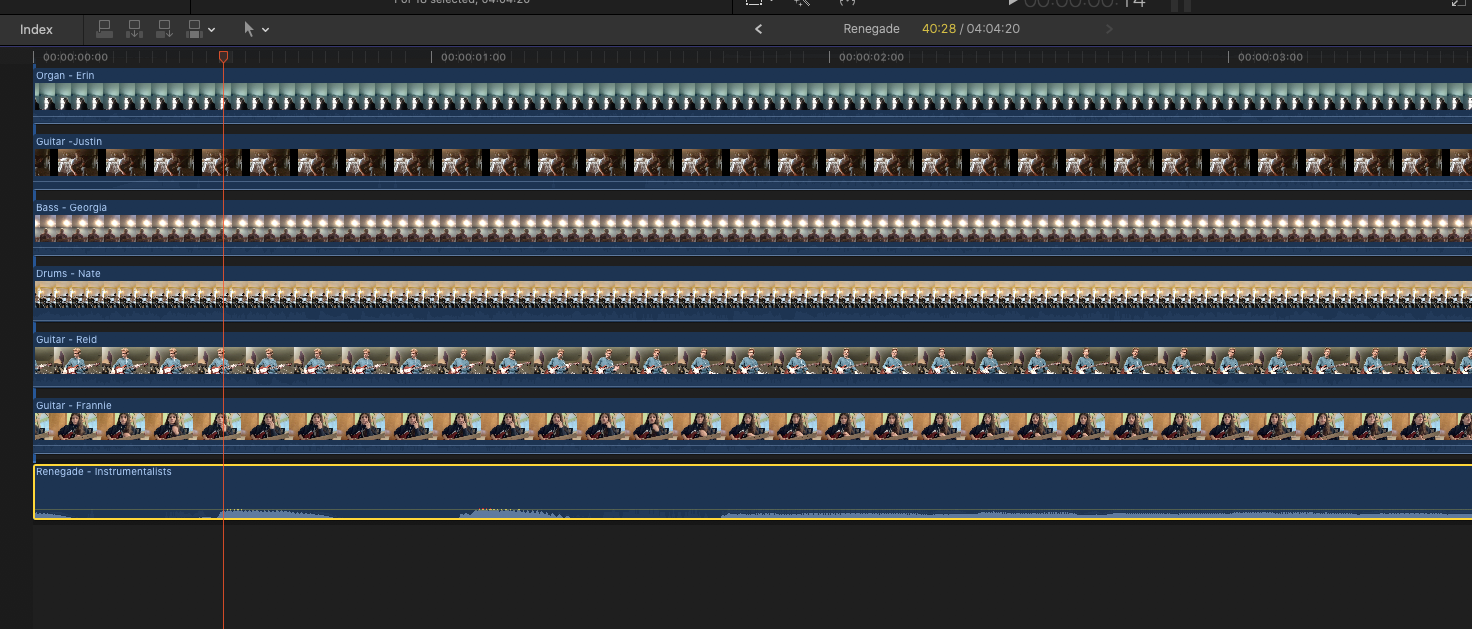Open the edit options dropdown chevron beside Overwrite
Image resolution: width=1472 pixels, height=629 pixels.
coord(212,30)
